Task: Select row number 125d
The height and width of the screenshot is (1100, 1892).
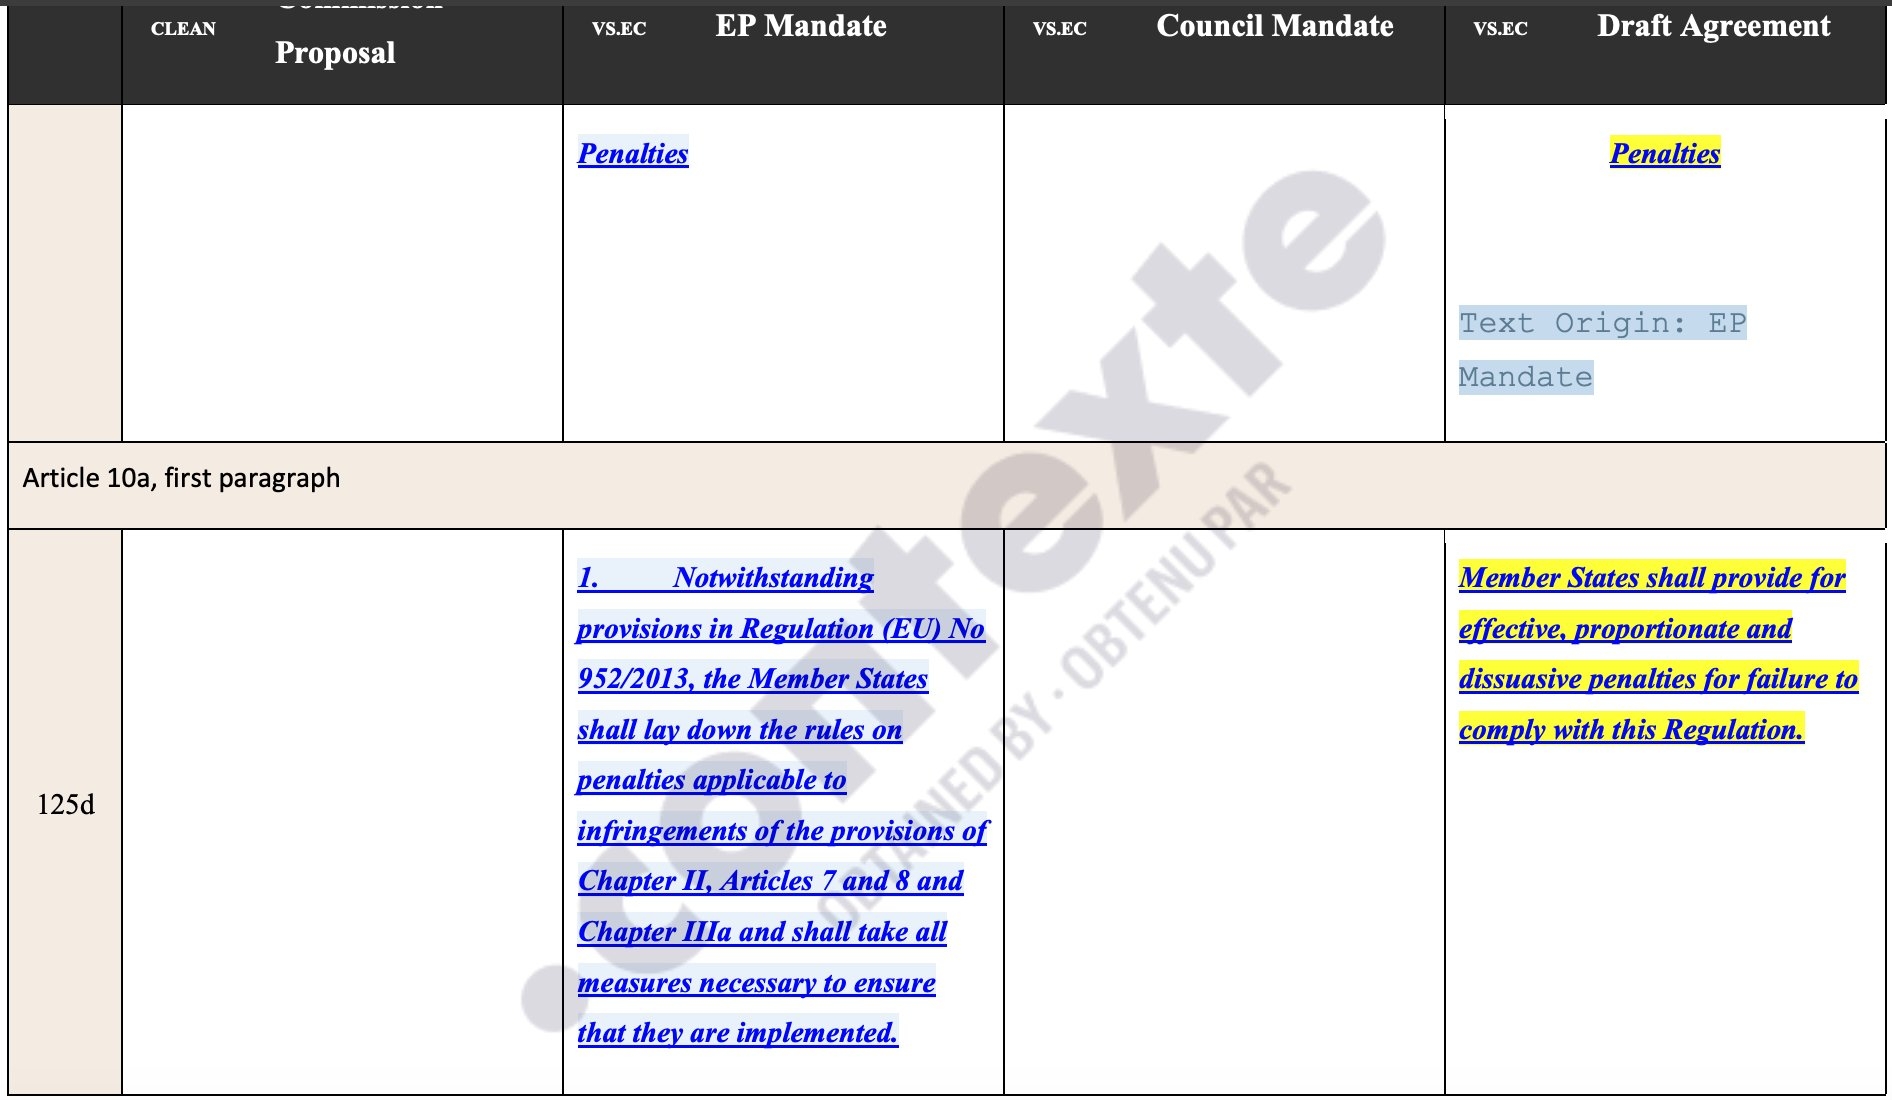Action: pyautogui.click(x=66, y=805)
